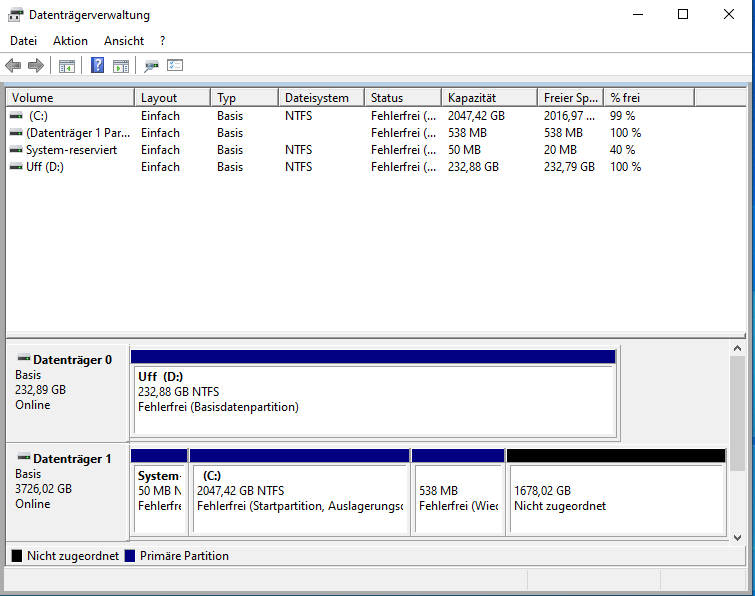Select the 1678,02 GB Nicht zugeordnet block
Viewport: 755px width, 596px height.
click(x=616, y=492)
